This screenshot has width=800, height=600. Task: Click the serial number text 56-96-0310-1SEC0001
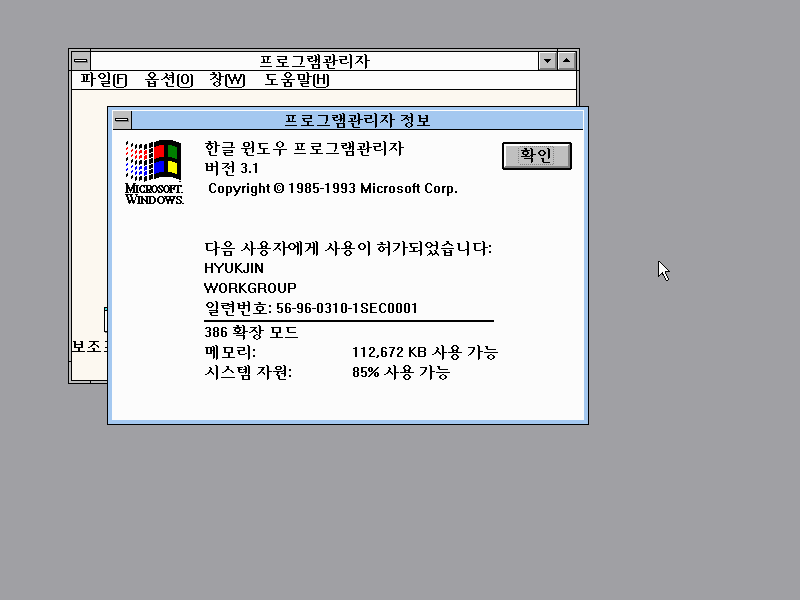point(347,308)
